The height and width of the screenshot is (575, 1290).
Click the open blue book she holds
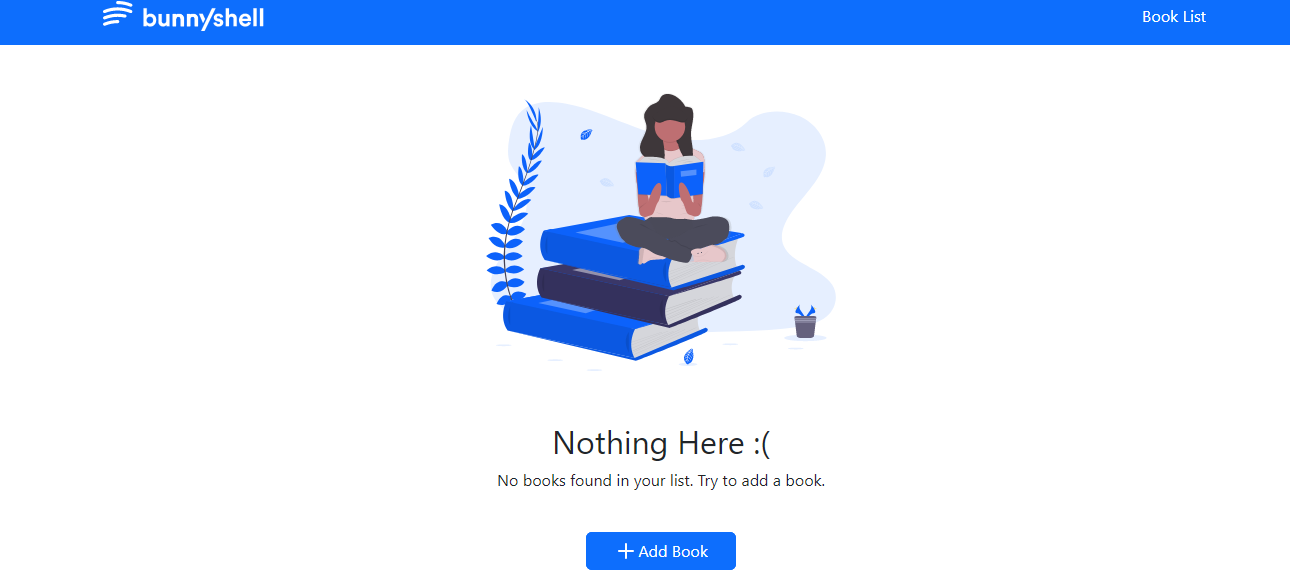[x=670, y=178]
